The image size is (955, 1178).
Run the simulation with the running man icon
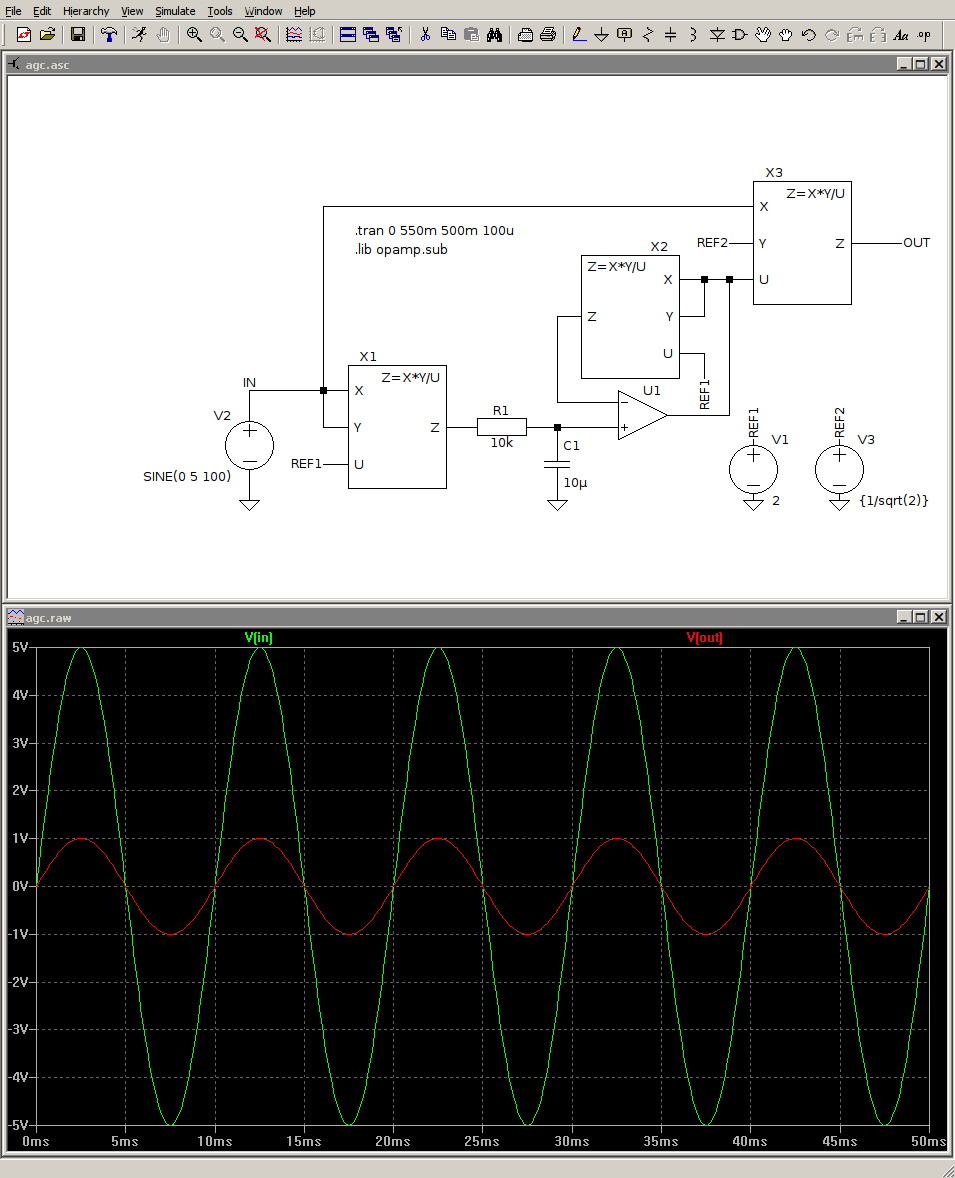[x=140, y=35]
